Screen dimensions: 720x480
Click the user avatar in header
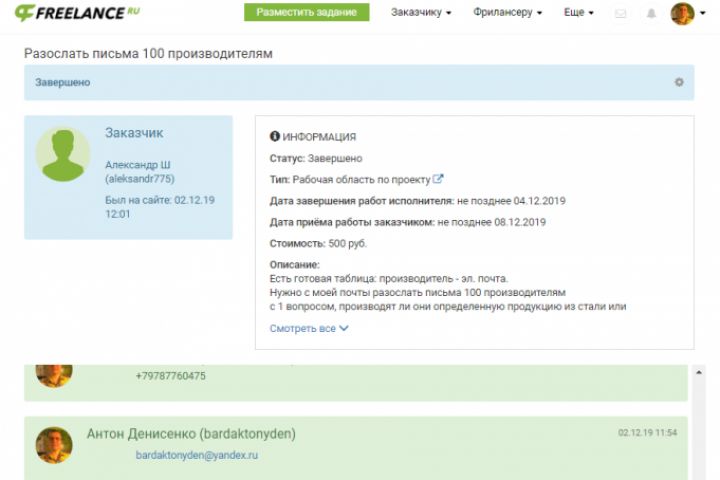pyautogui.click(x=682, y=13)
